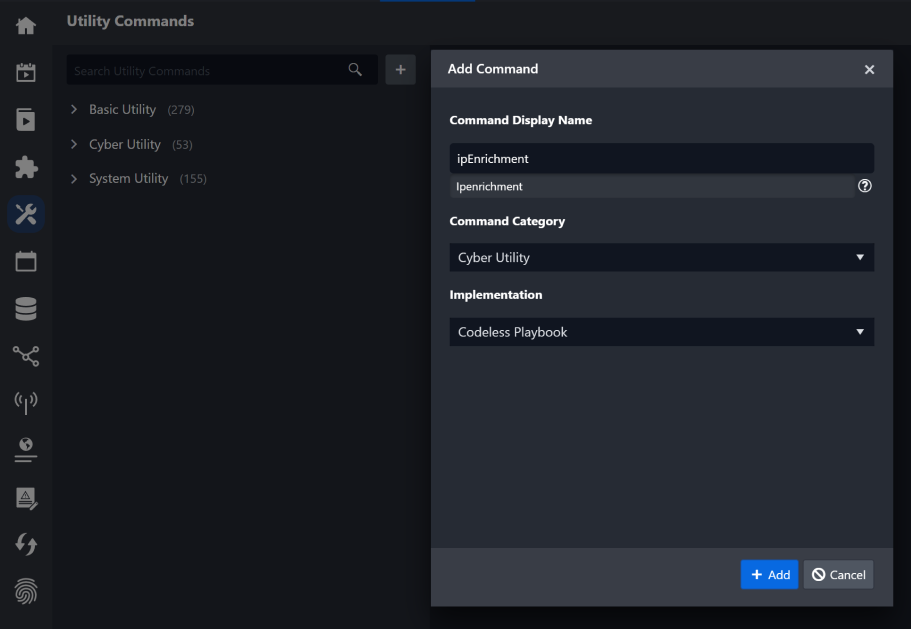Click the sync arrows icon in sidebar
The image size is (911, 629).
(x=25, y=544)
